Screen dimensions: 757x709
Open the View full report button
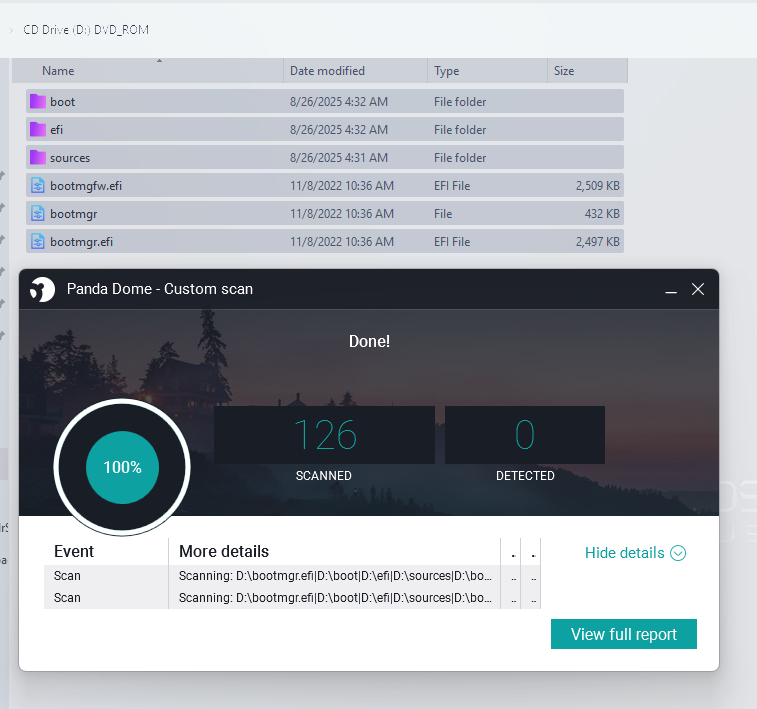(624, 634)
